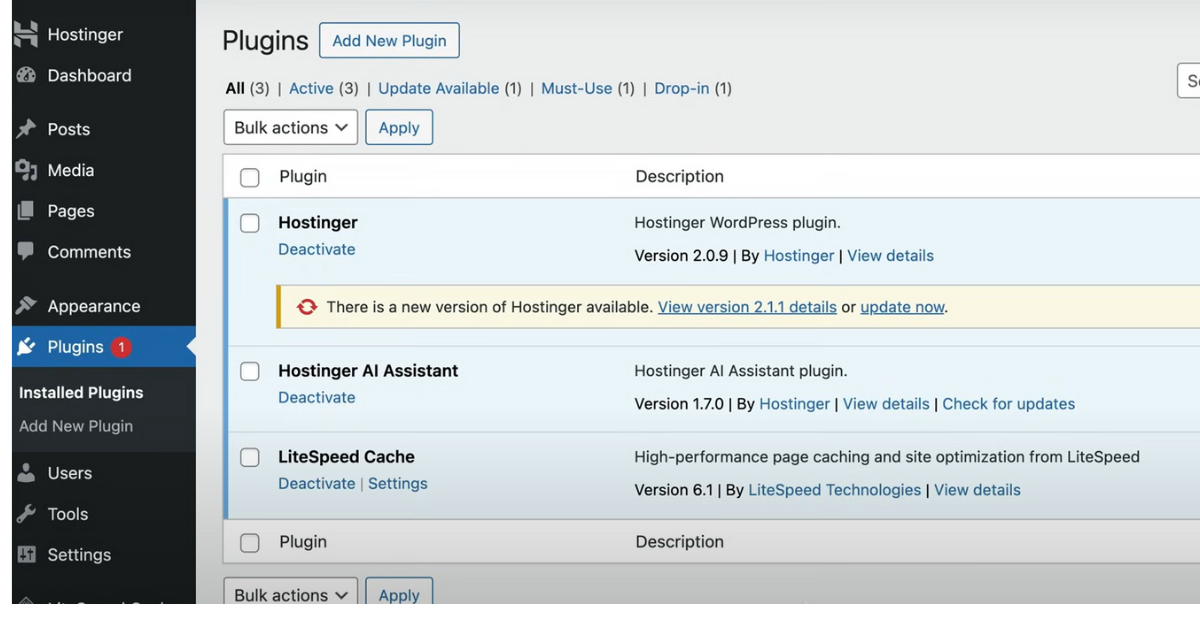Tick the select-all checkbox in table footer

click(250, 542)
